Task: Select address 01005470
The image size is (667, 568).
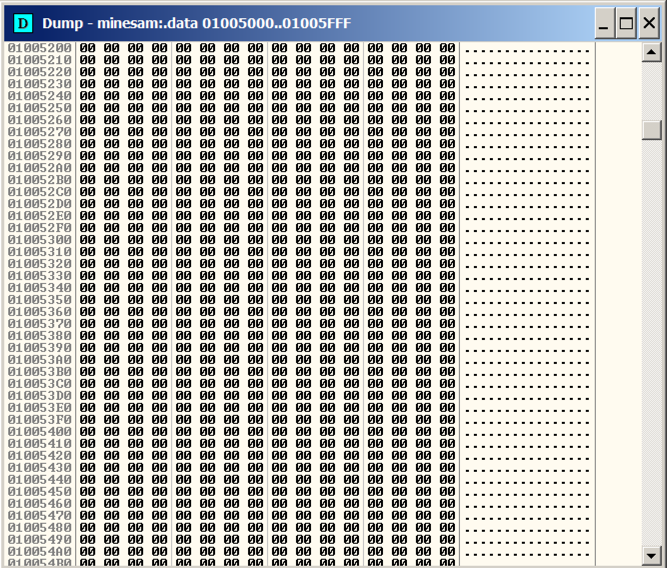Action: pos(40,516)
